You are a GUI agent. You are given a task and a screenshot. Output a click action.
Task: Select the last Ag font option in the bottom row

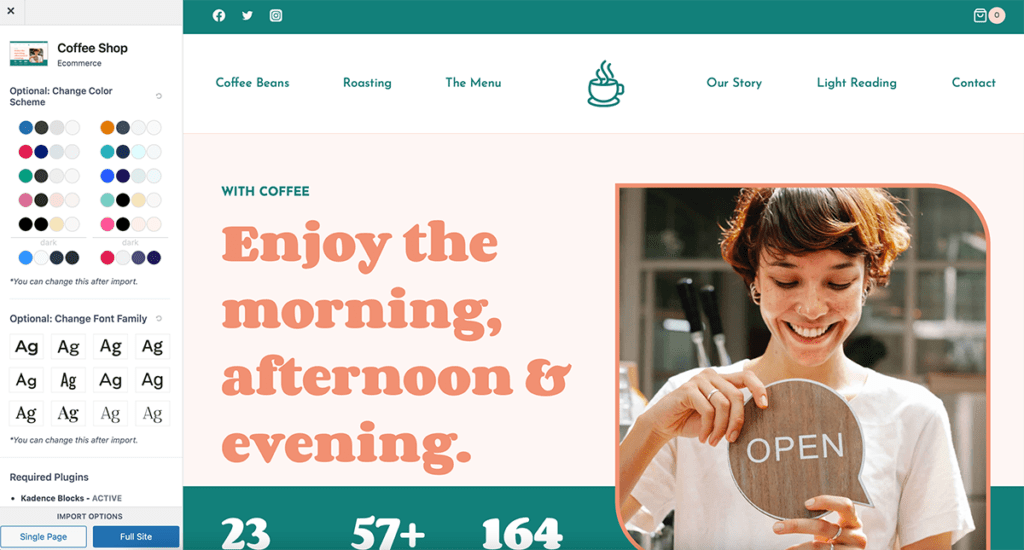tap(152, 413)
